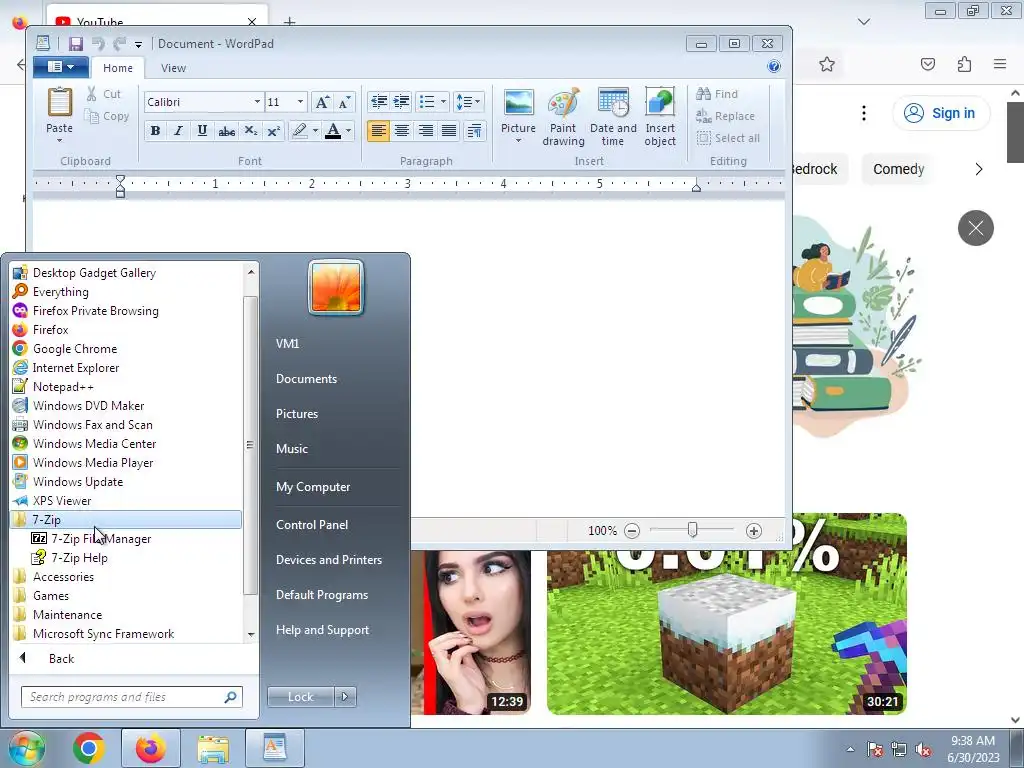Insert Date and time

click(613, 118)
